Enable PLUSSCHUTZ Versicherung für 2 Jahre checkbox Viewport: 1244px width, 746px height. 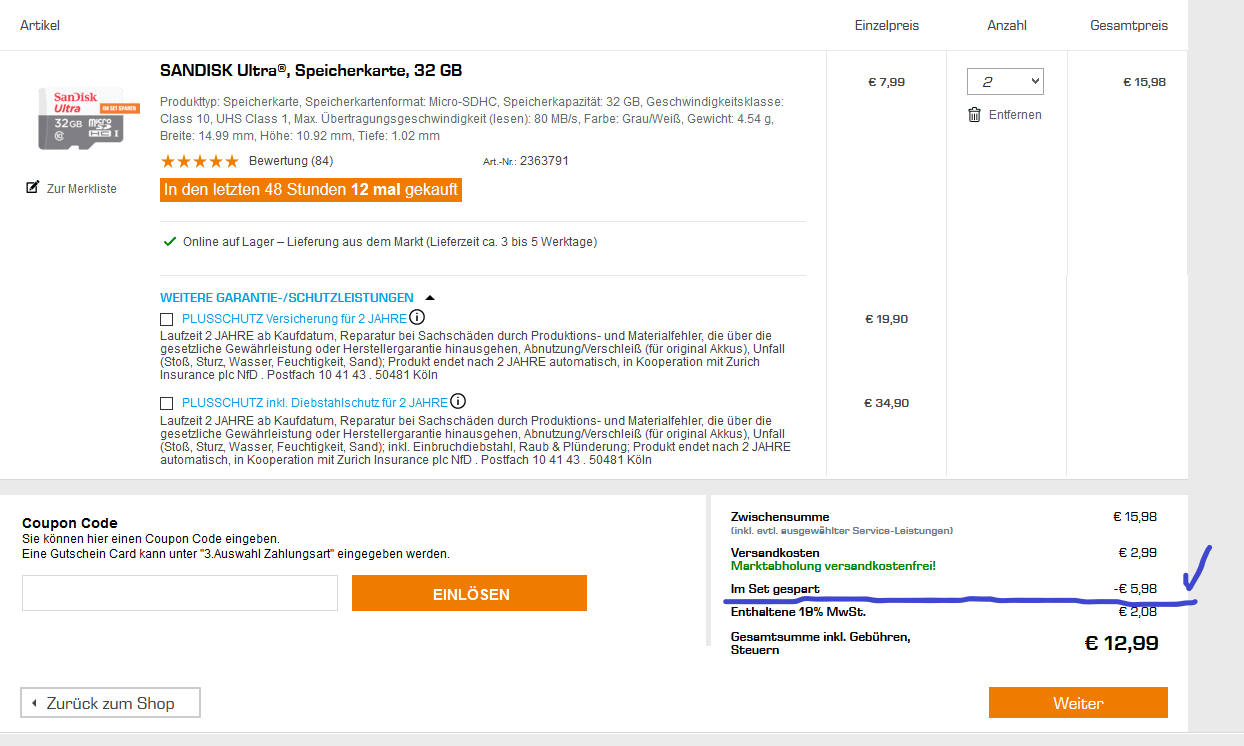point(167,319)
